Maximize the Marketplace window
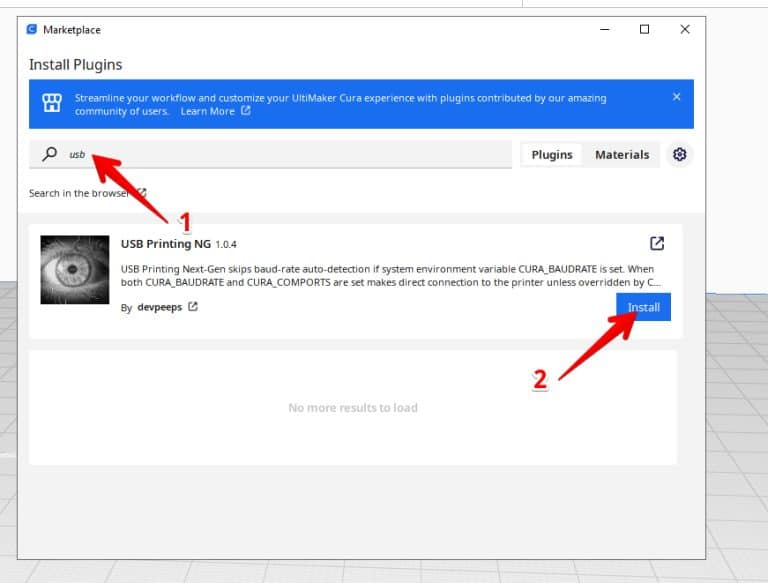The height and width of the screenshot is (583, 768). (645, 29)
